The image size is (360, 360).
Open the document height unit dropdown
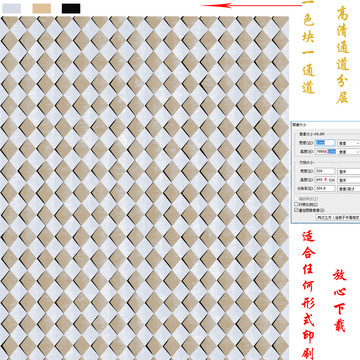(349, 180)
